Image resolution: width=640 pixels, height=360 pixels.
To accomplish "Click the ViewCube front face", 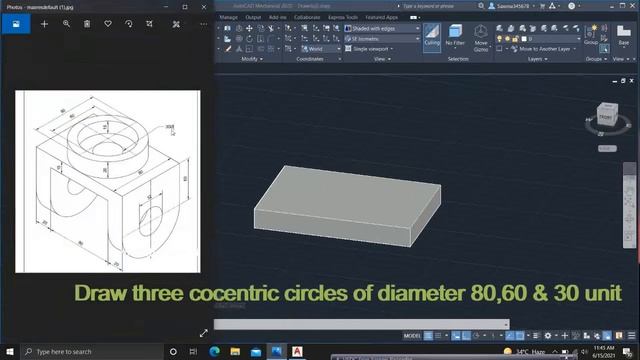I will tap(606, 117).
